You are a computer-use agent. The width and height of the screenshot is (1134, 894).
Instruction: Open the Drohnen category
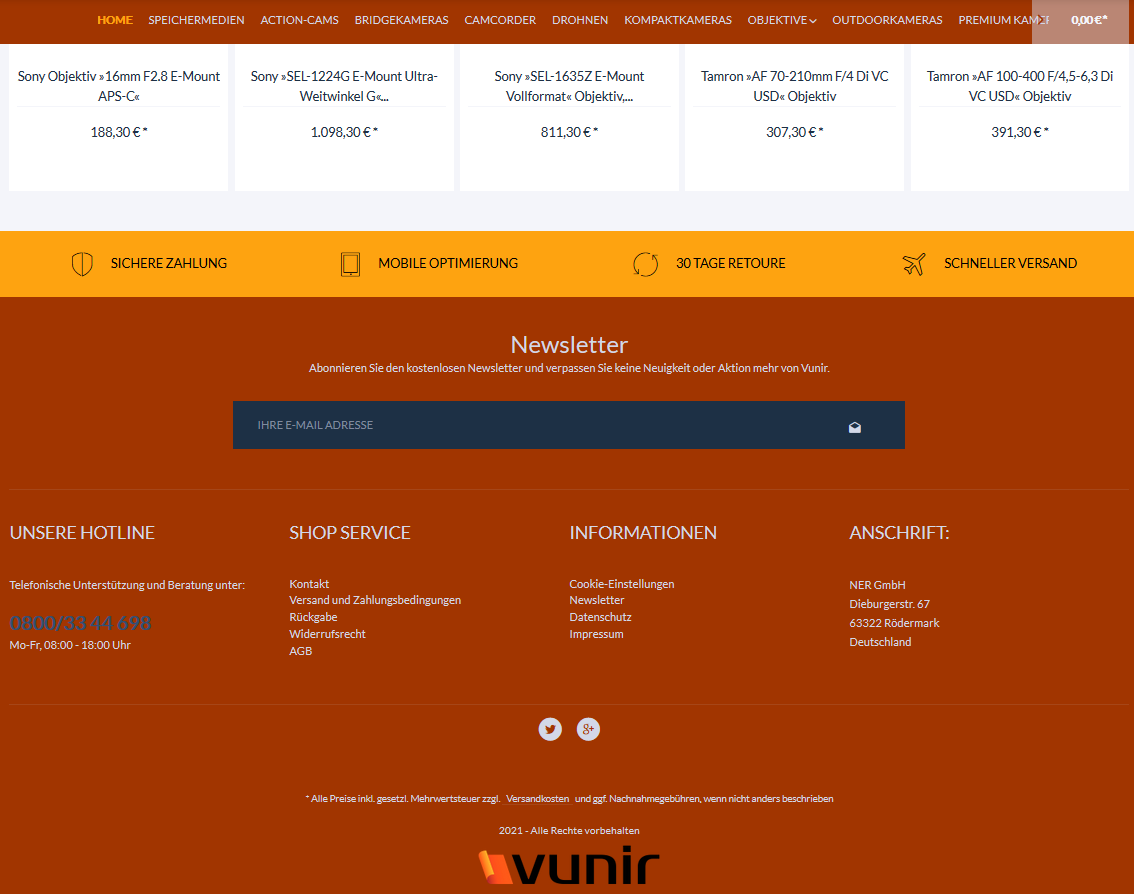tap(580, 20)
